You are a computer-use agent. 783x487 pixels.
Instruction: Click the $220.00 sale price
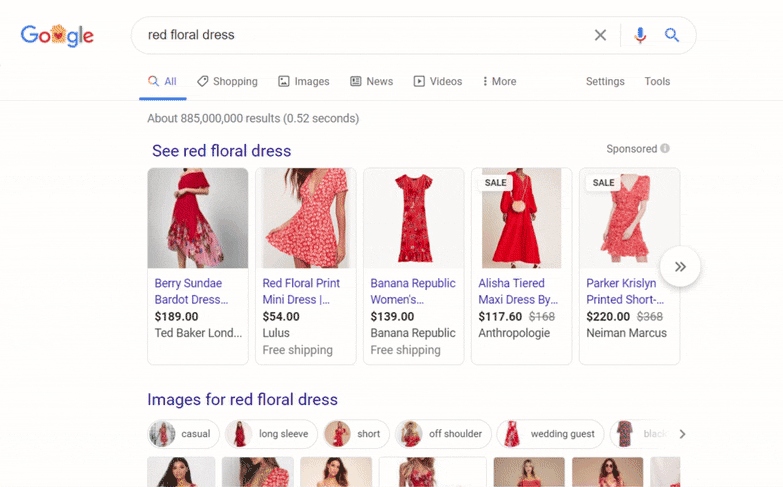[x=608, y=317]
